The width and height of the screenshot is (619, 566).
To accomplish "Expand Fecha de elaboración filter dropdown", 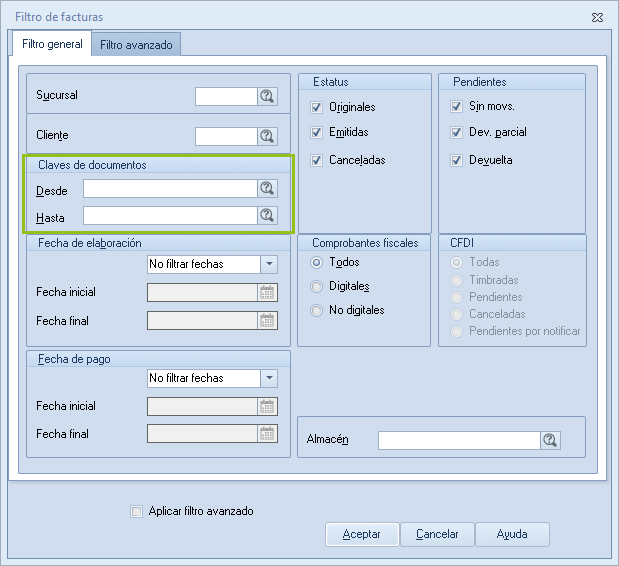I will tap(269, 264).
